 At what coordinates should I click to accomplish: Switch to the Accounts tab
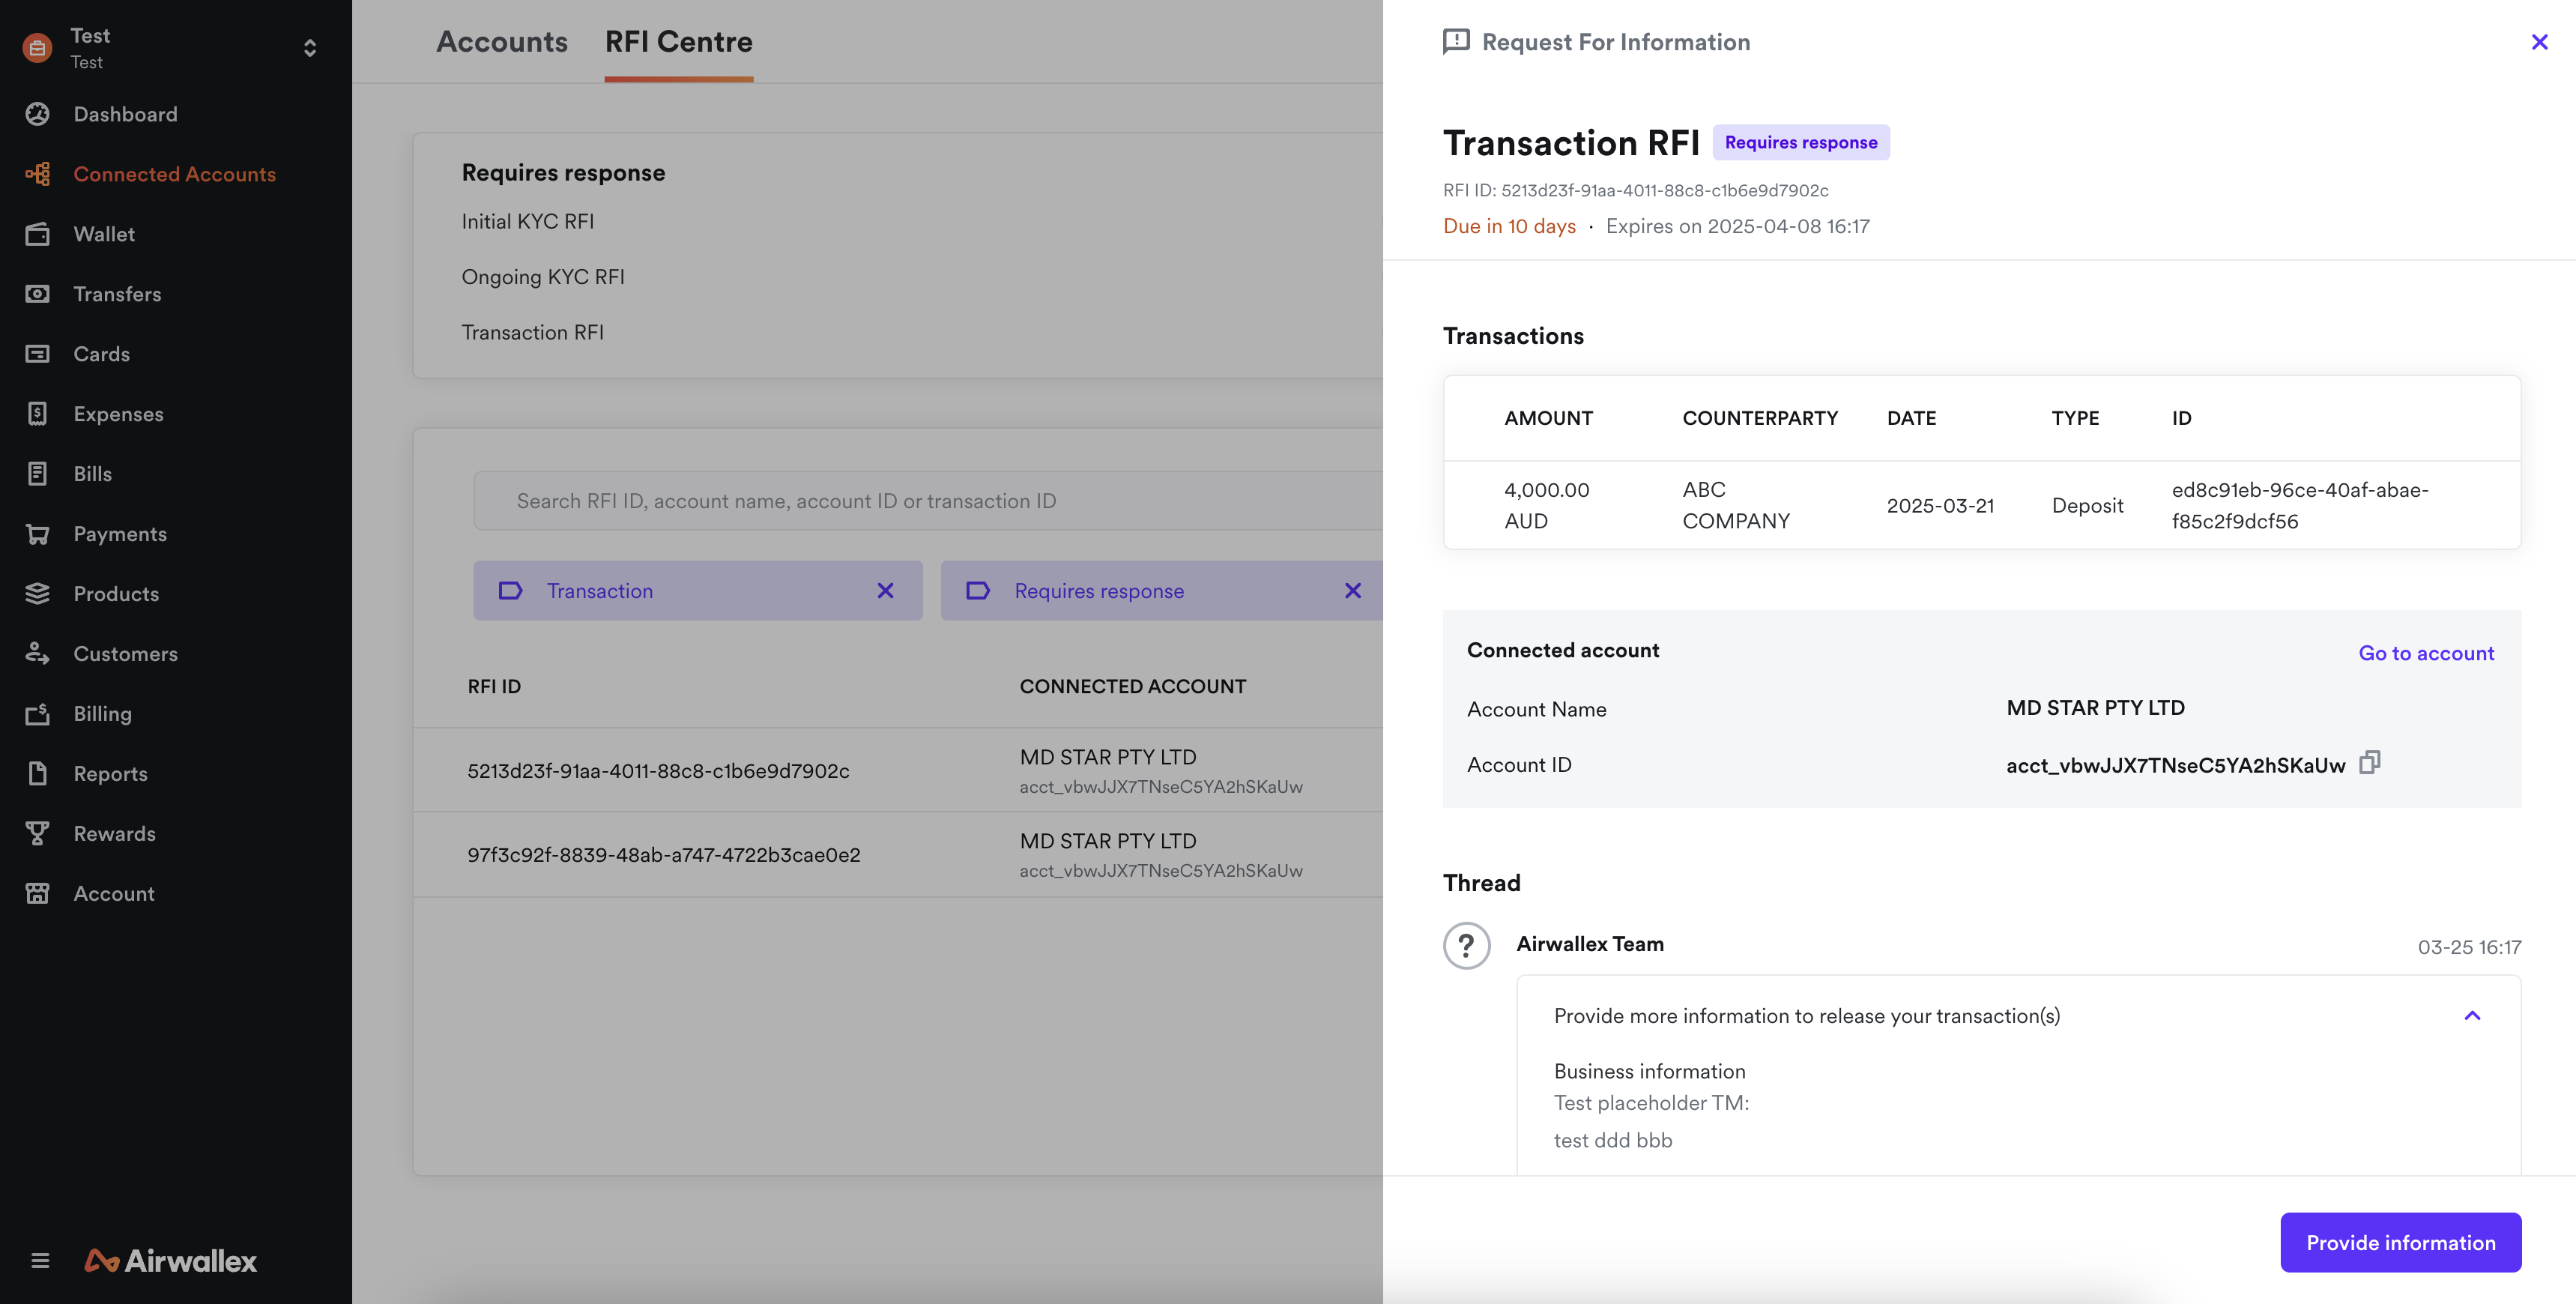coord(502,42)
